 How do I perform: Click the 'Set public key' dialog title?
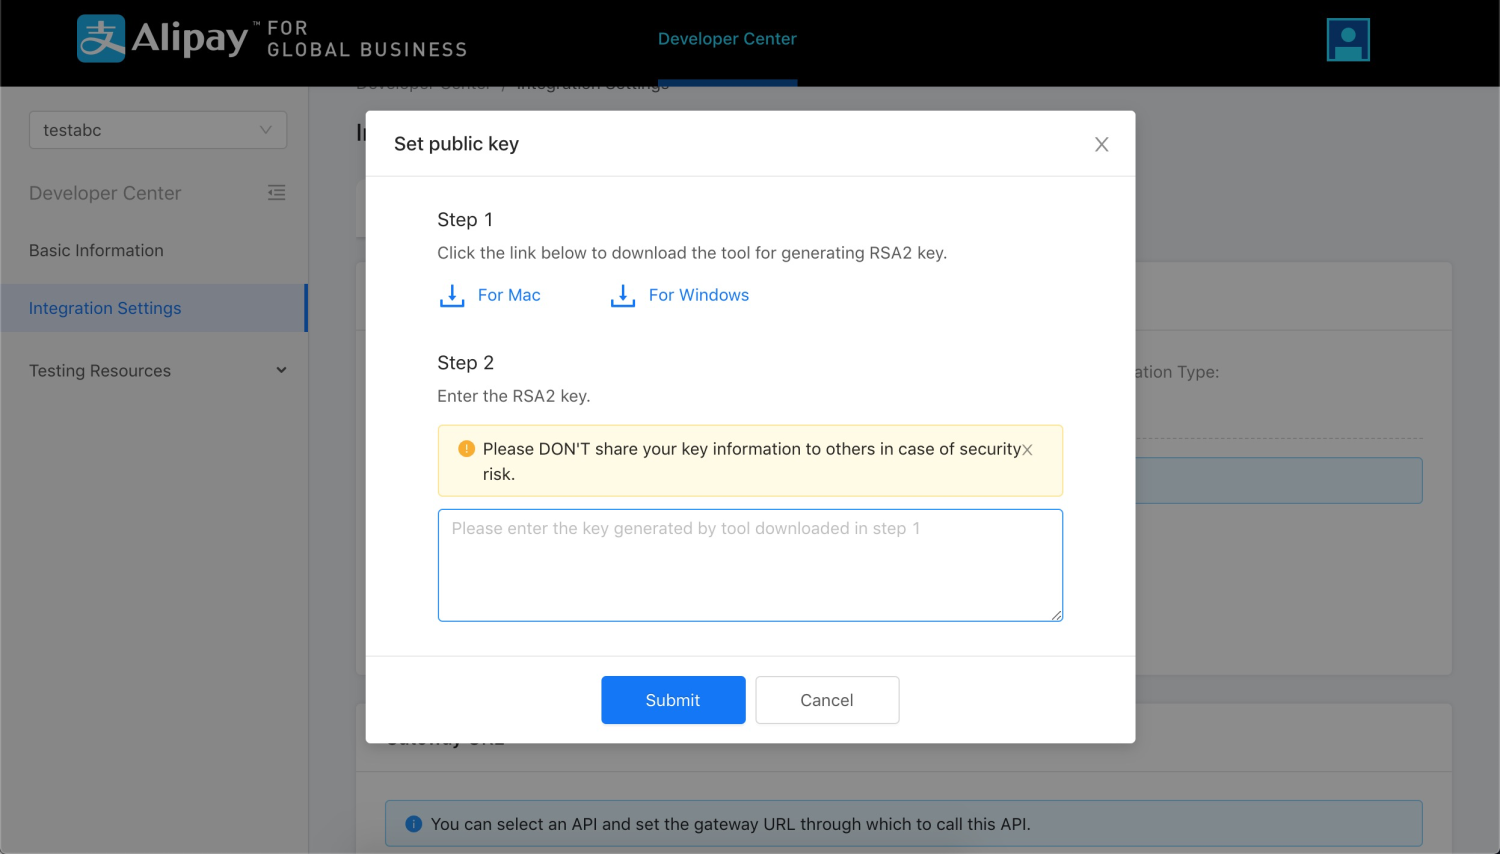pos(456,144)
